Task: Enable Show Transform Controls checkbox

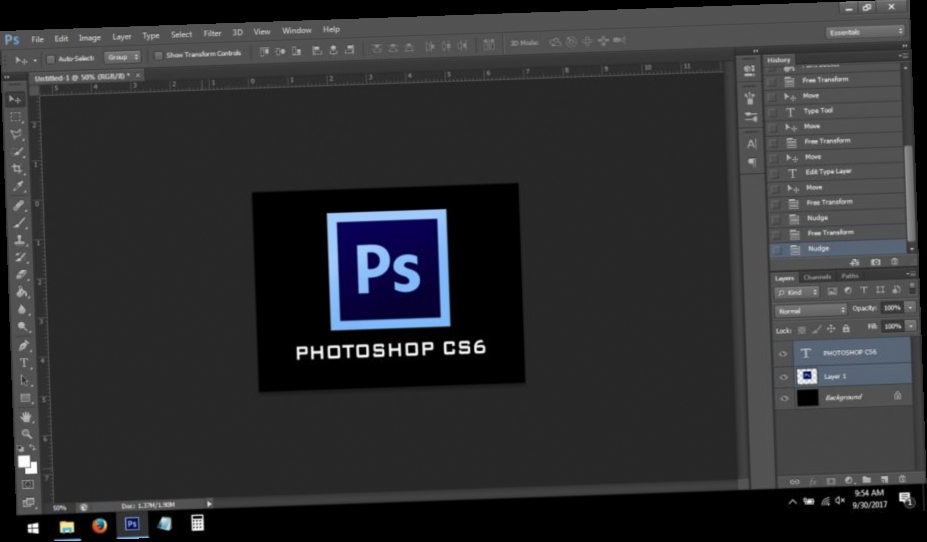Action: (158, 56)
